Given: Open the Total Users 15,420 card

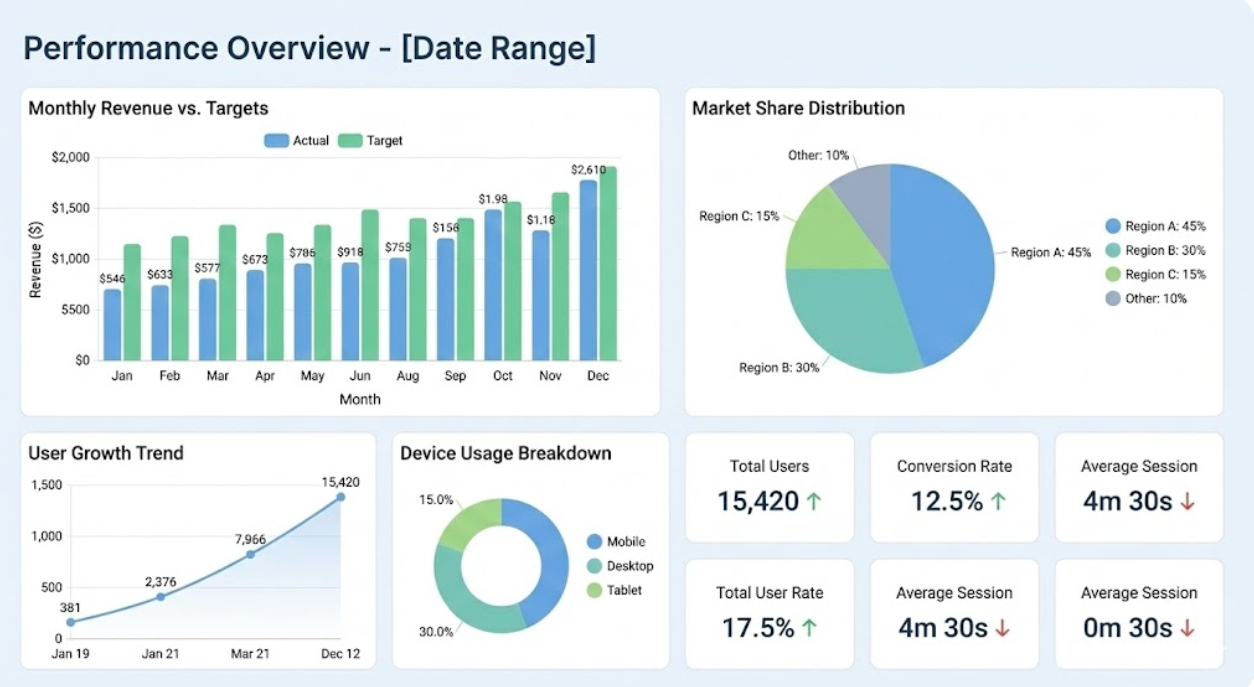Looking at the screenshot, I should (769, 487).
